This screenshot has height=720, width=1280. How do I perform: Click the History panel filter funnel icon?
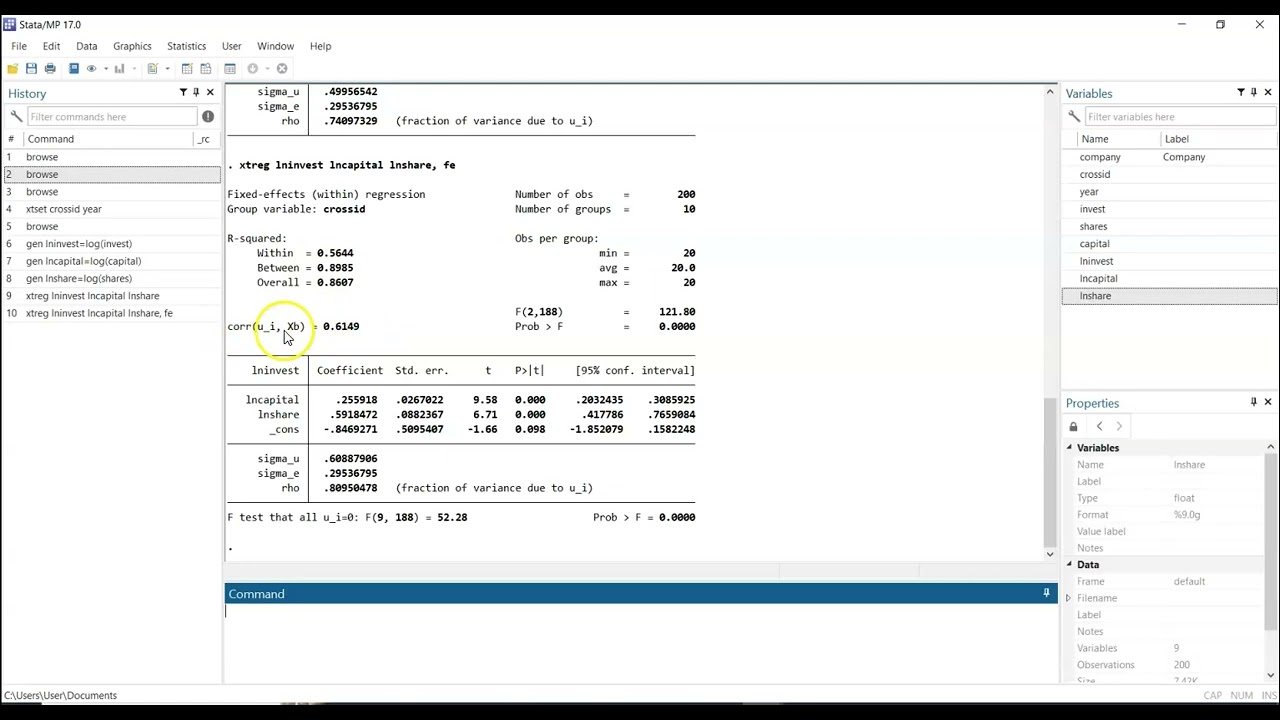183,92
